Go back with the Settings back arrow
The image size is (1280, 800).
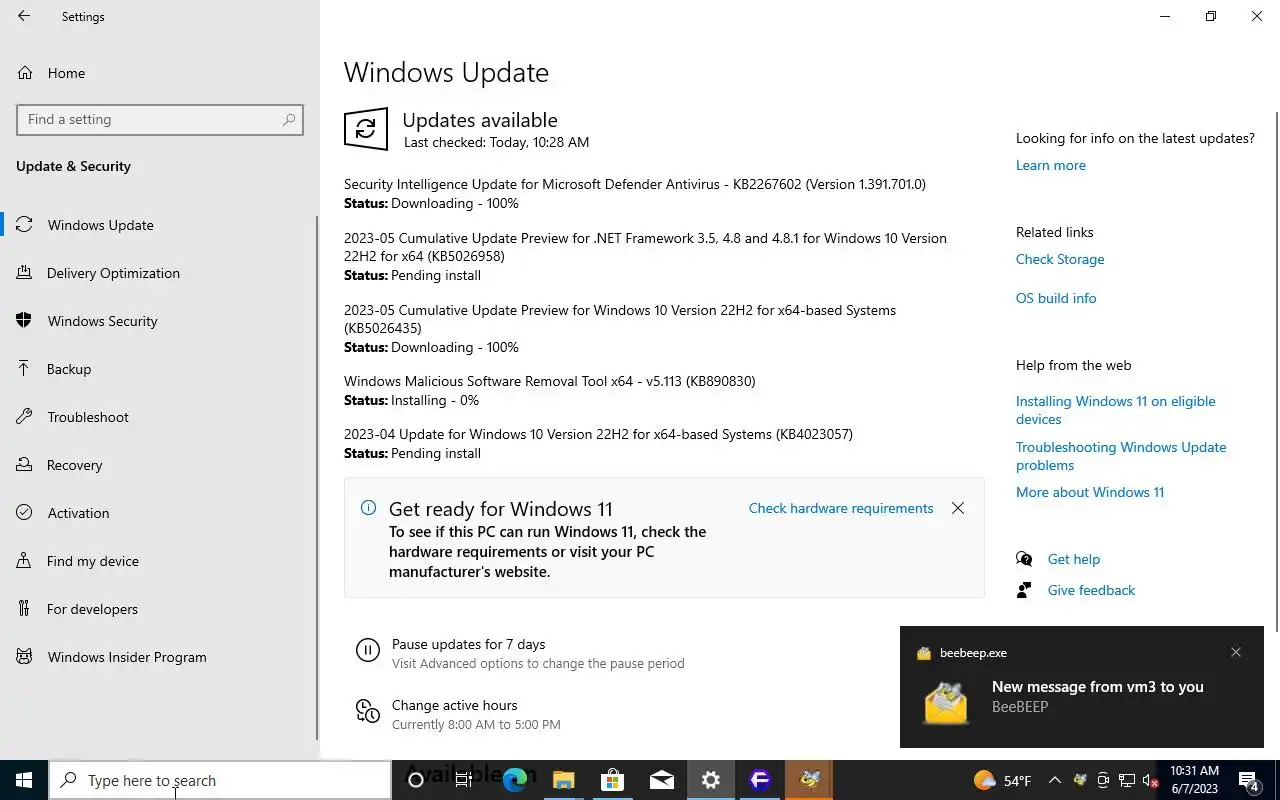click(x=24, y=17)
